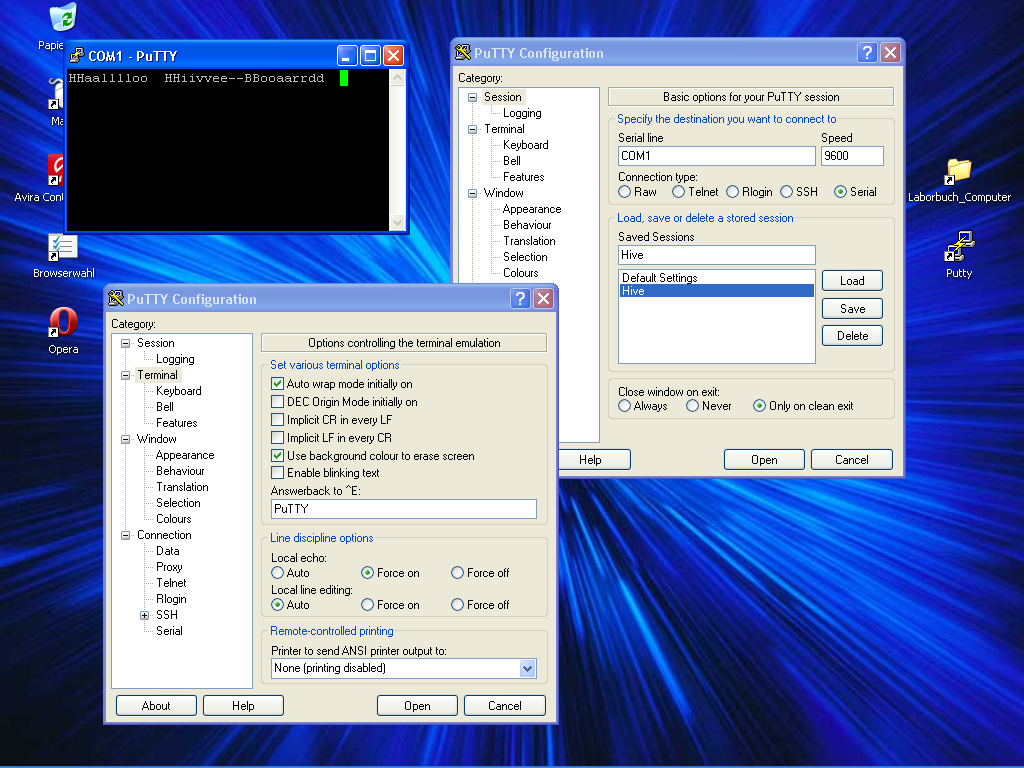The image size is (1024, 768).
Task: Toggle DEC Origin Mode initially on
Action: coord(277,402)
